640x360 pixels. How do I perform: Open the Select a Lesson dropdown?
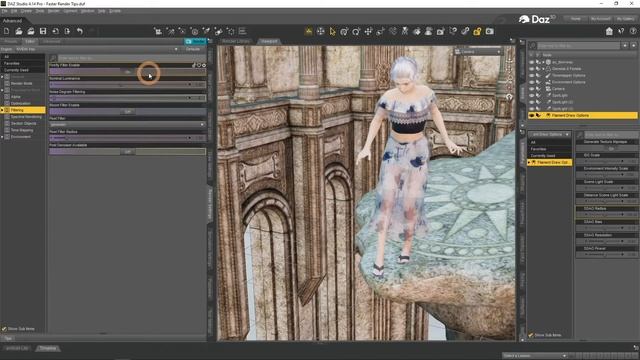click(535, 356)
